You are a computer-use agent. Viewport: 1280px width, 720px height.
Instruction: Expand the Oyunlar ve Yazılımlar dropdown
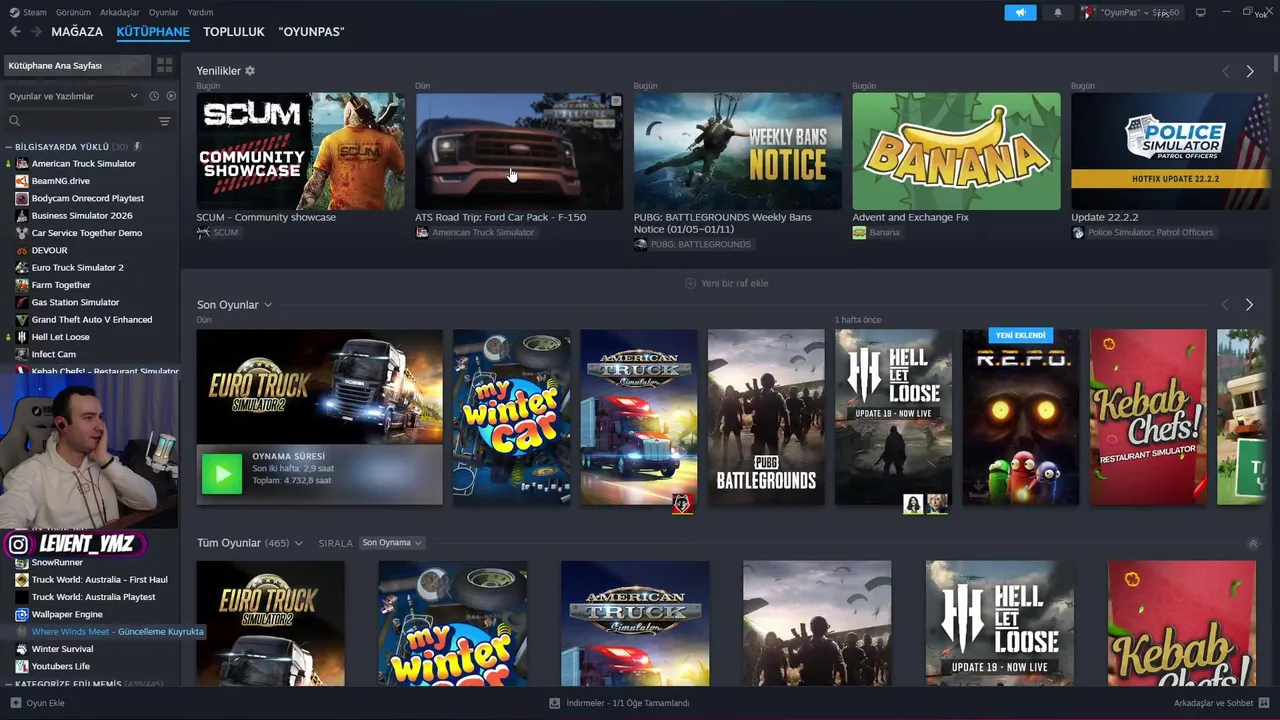[x=72, y=96]
